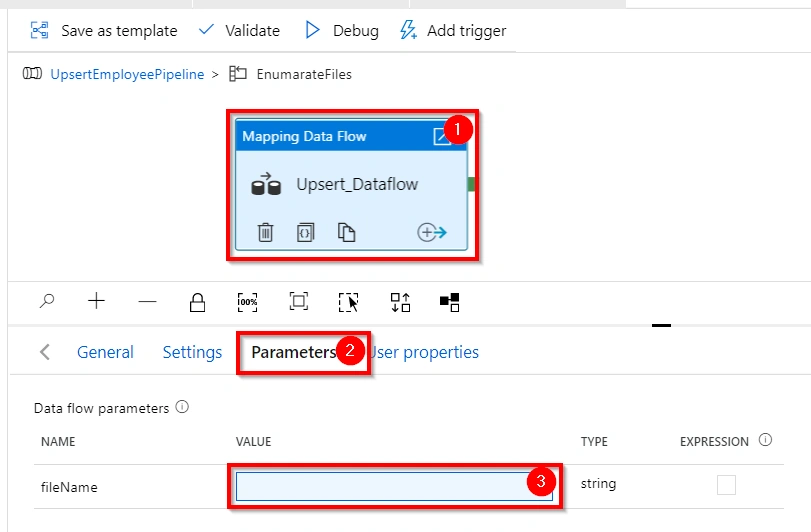
Task: Click the Save as template icon
Action: coord(39,31)
